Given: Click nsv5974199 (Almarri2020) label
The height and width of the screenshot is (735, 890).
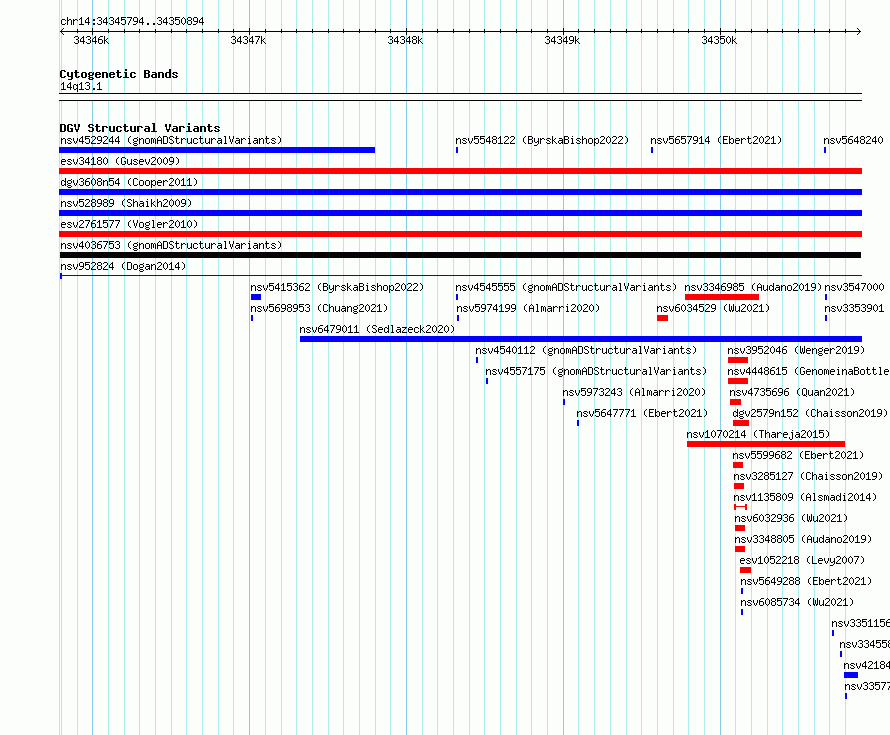Looking at the screenshot, I should tap(528, 308).
